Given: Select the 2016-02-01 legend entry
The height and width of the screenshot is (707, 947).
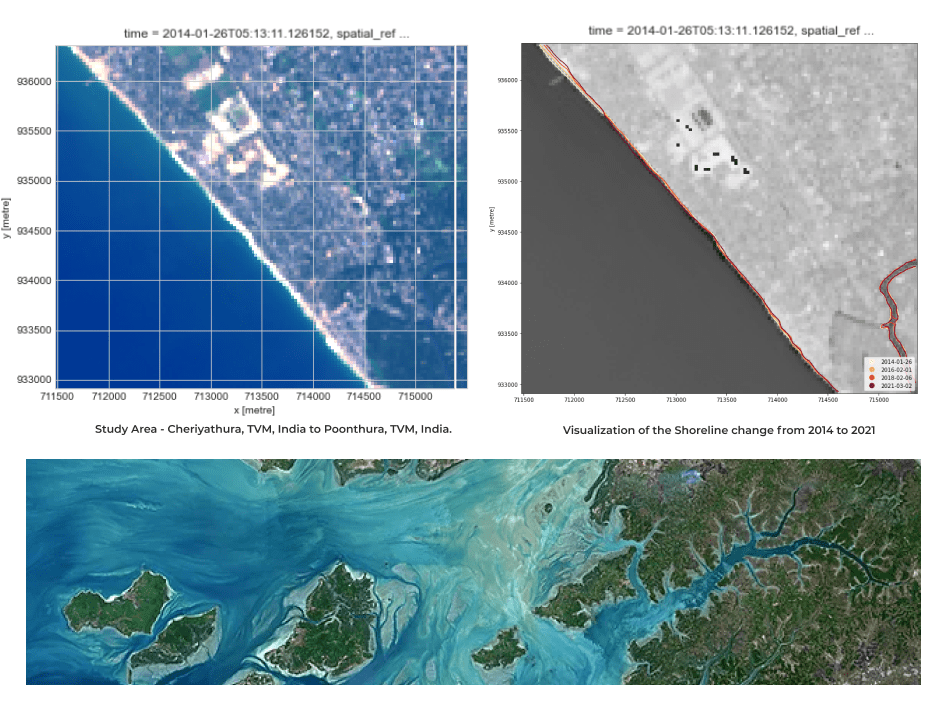Looking at the screenshot, I should 873,369.
